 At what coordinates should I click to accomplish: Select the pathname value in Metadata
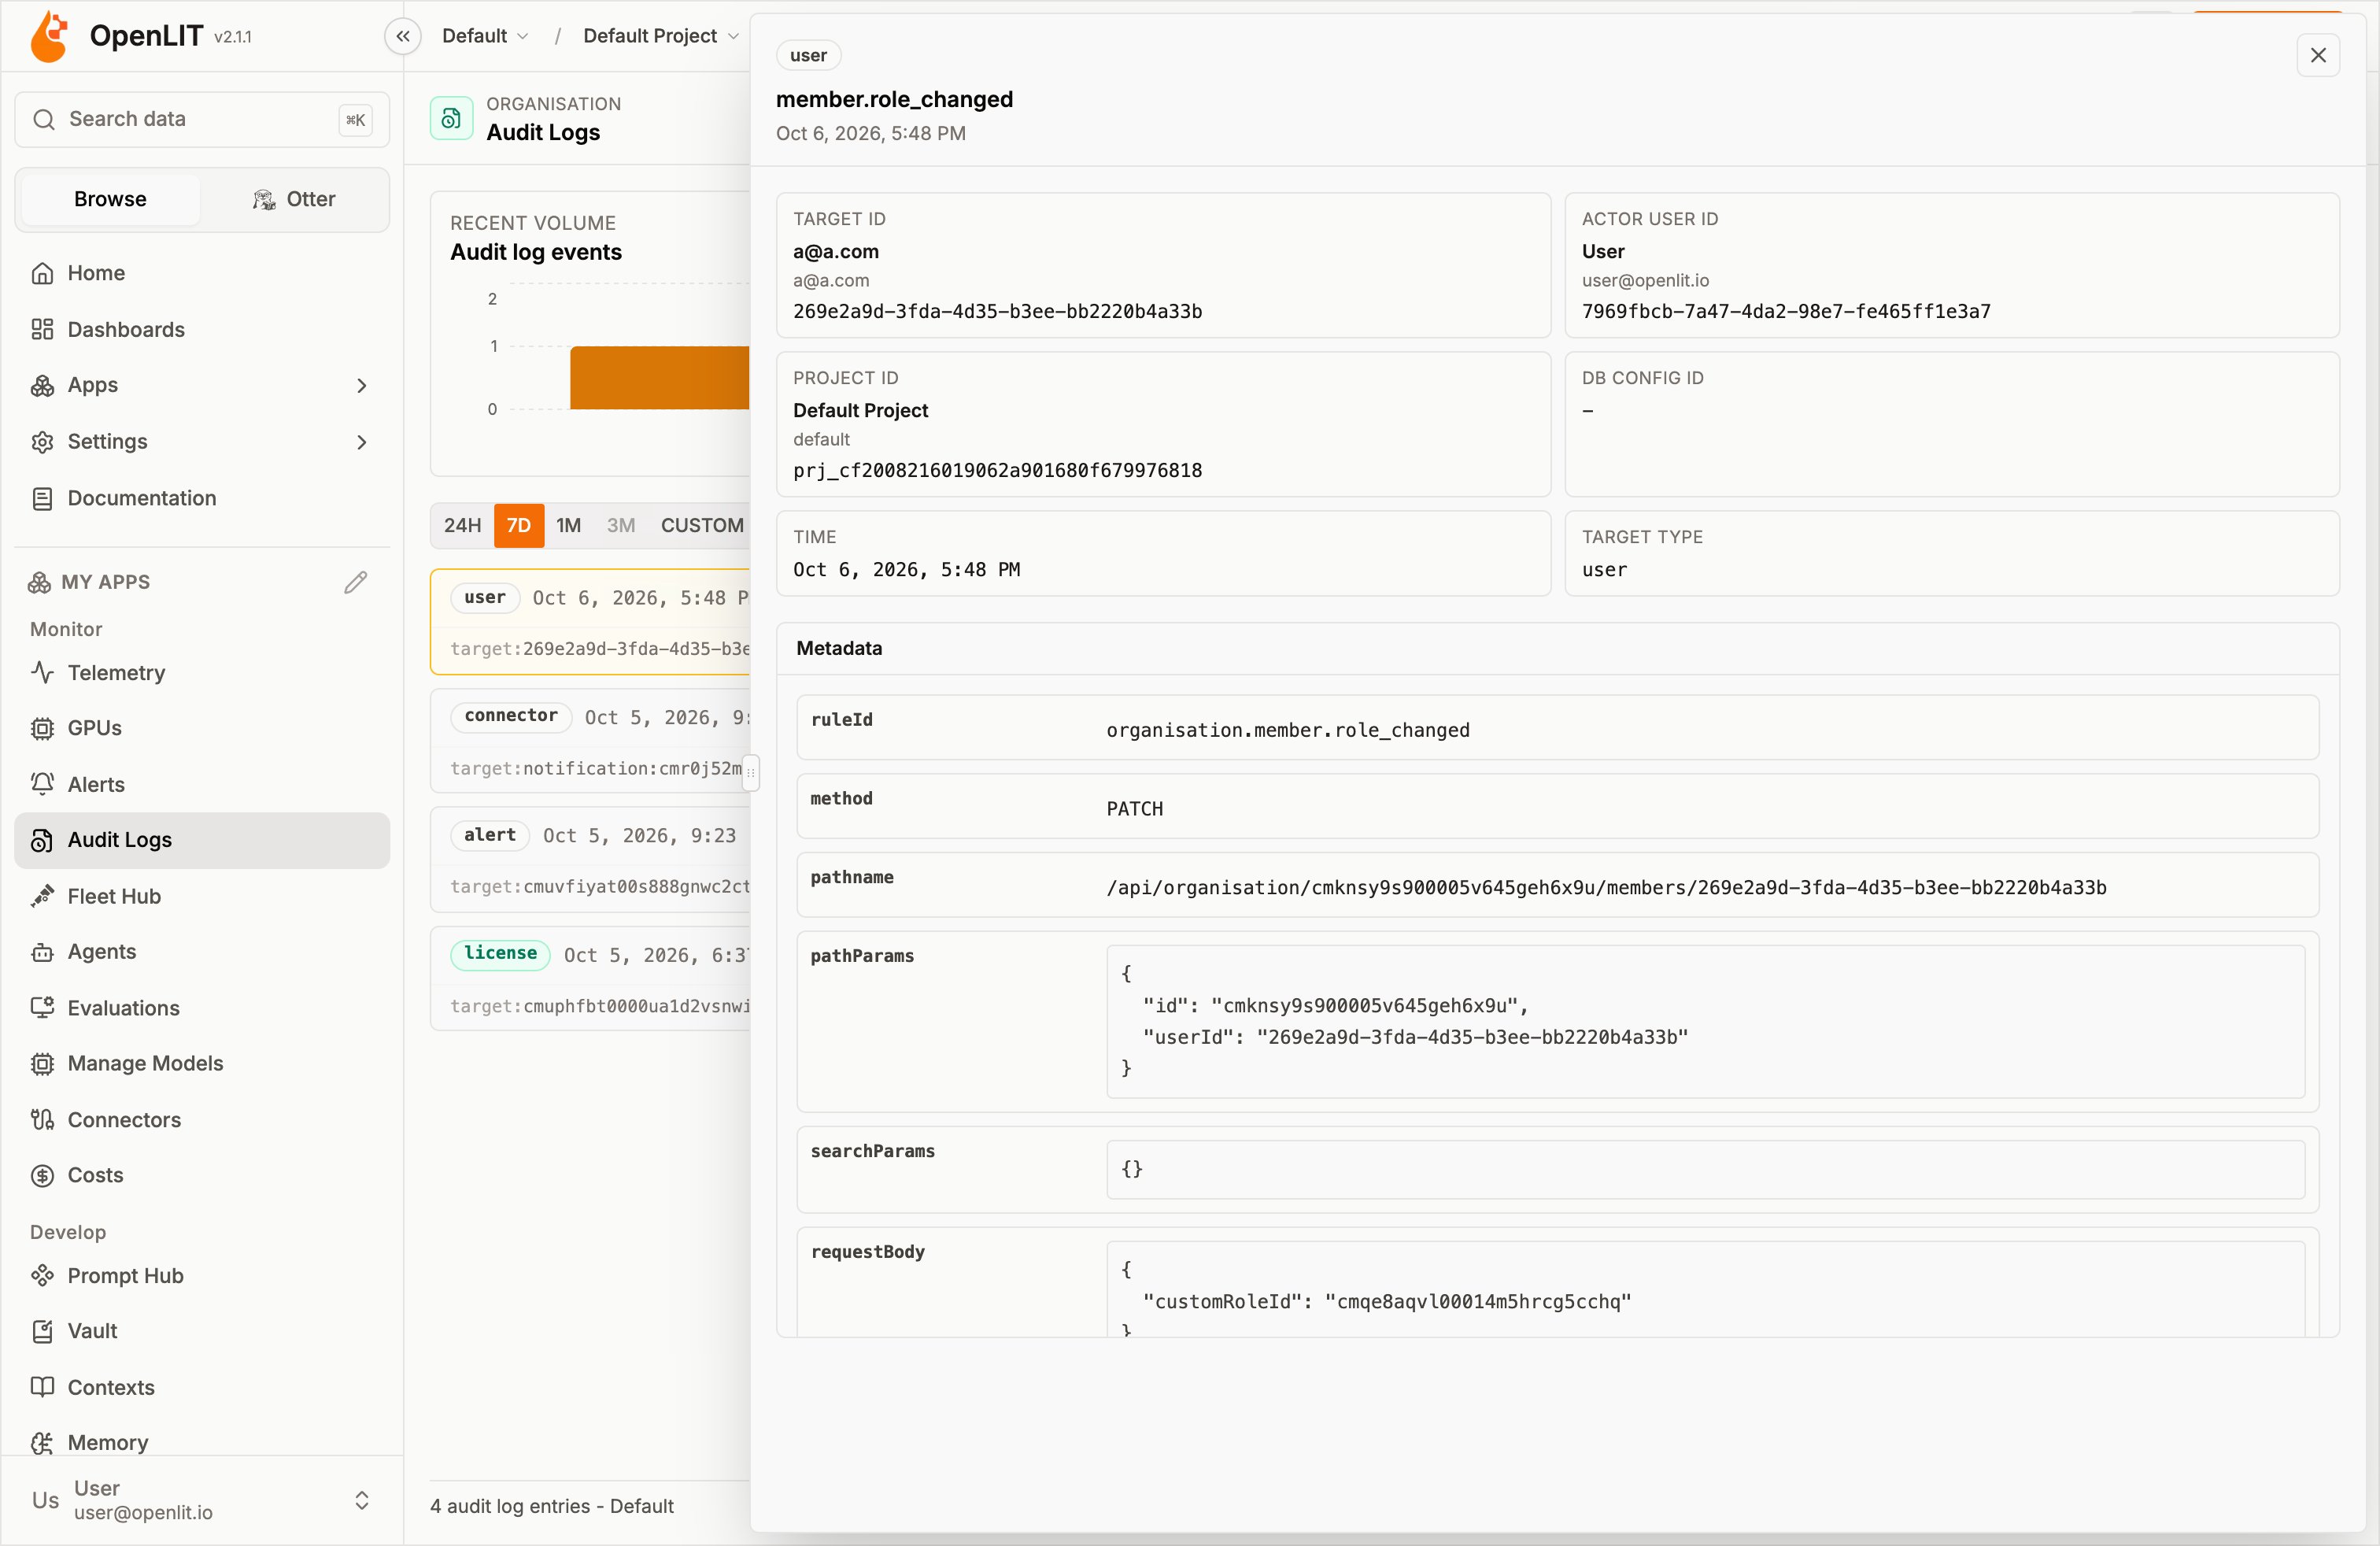click(1606, 887)
